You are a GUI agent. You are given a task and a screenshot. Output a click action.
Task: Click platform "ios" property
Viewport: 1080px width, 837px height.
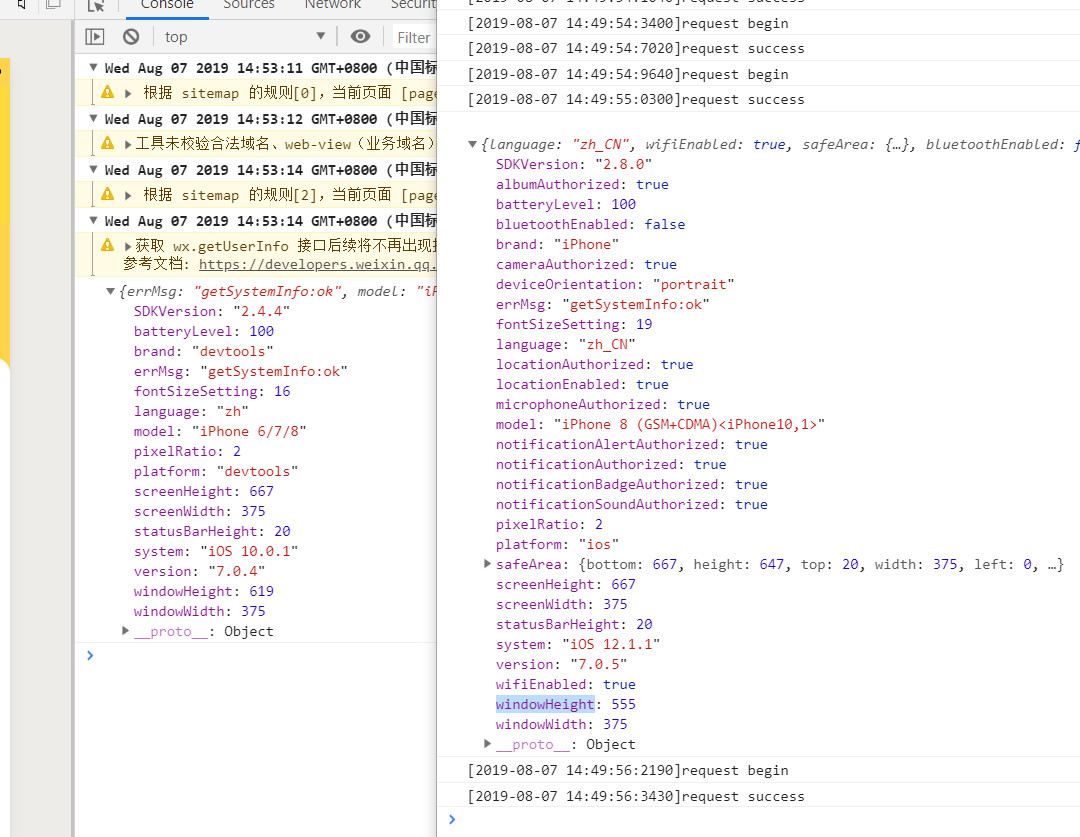point(557,544)
